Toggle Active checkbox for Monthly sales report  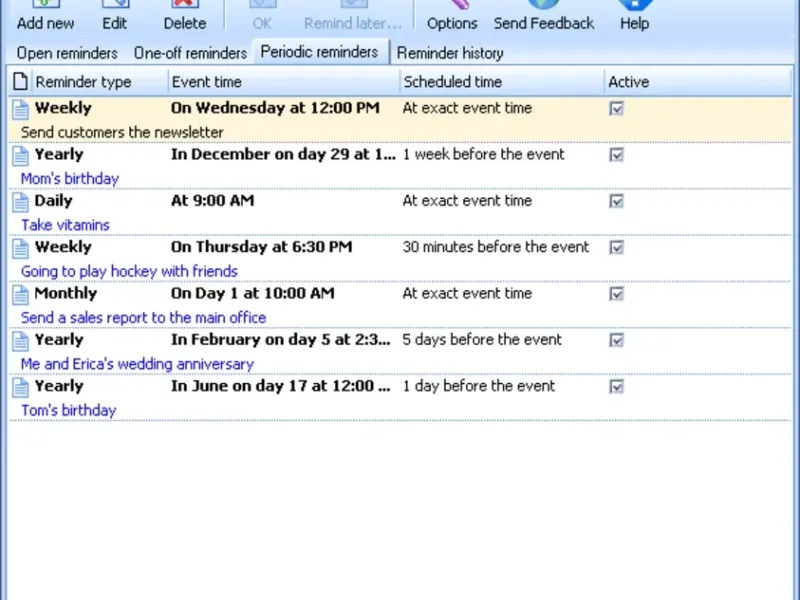pyautogui.click(x=616, y=294)
